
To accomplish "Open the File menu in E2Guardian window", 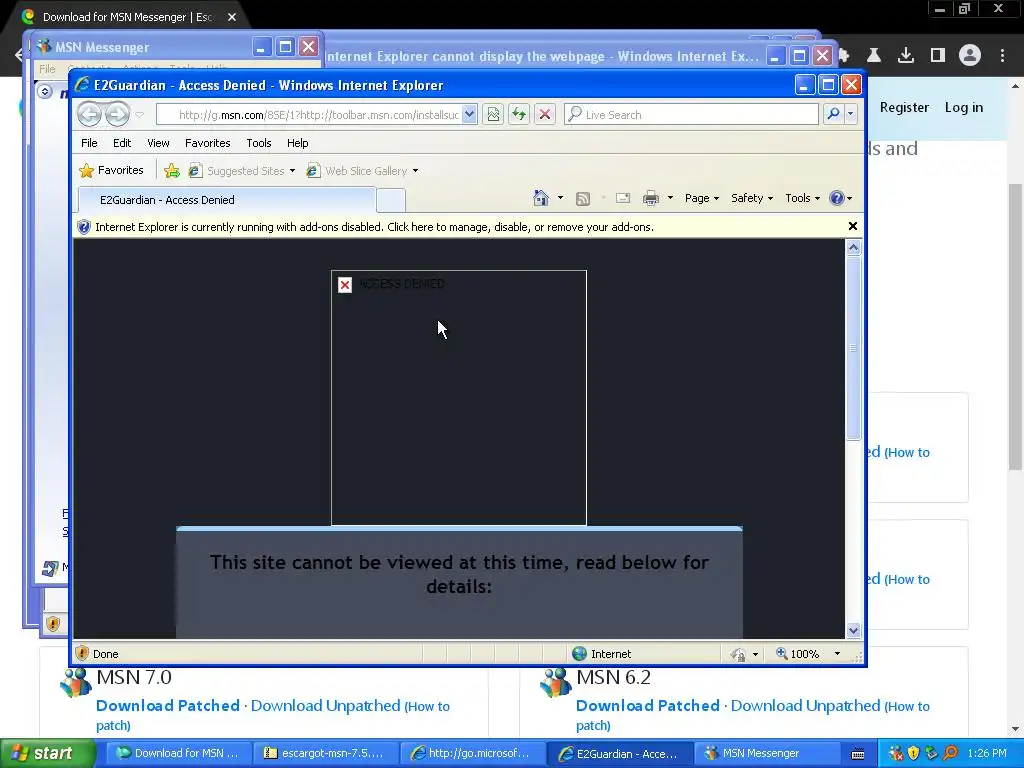I will coord(89,143).
